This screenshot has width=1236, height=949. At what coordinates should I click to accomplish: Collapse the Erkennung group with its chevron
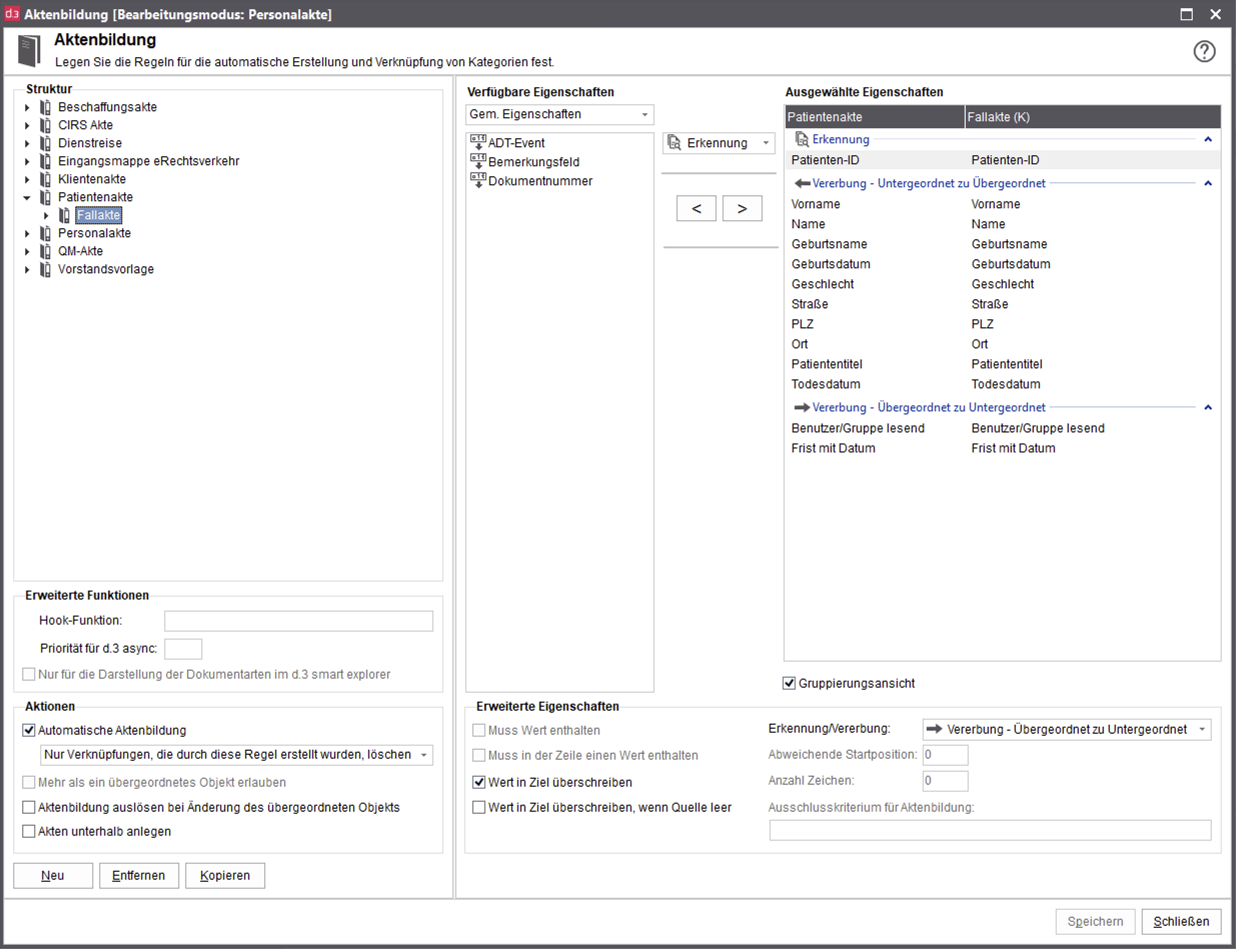pyautogui.click(x=1208, y=139)
